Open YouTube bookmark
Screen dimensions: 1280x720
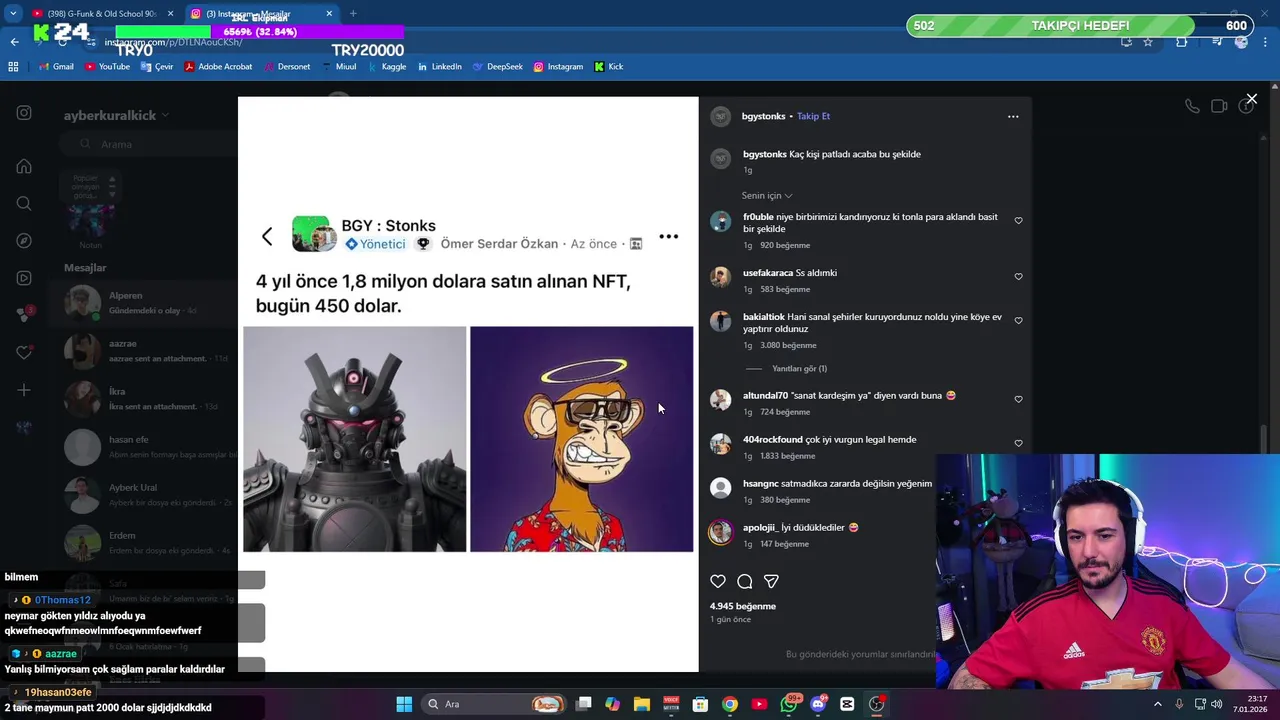tap(107, 67)
